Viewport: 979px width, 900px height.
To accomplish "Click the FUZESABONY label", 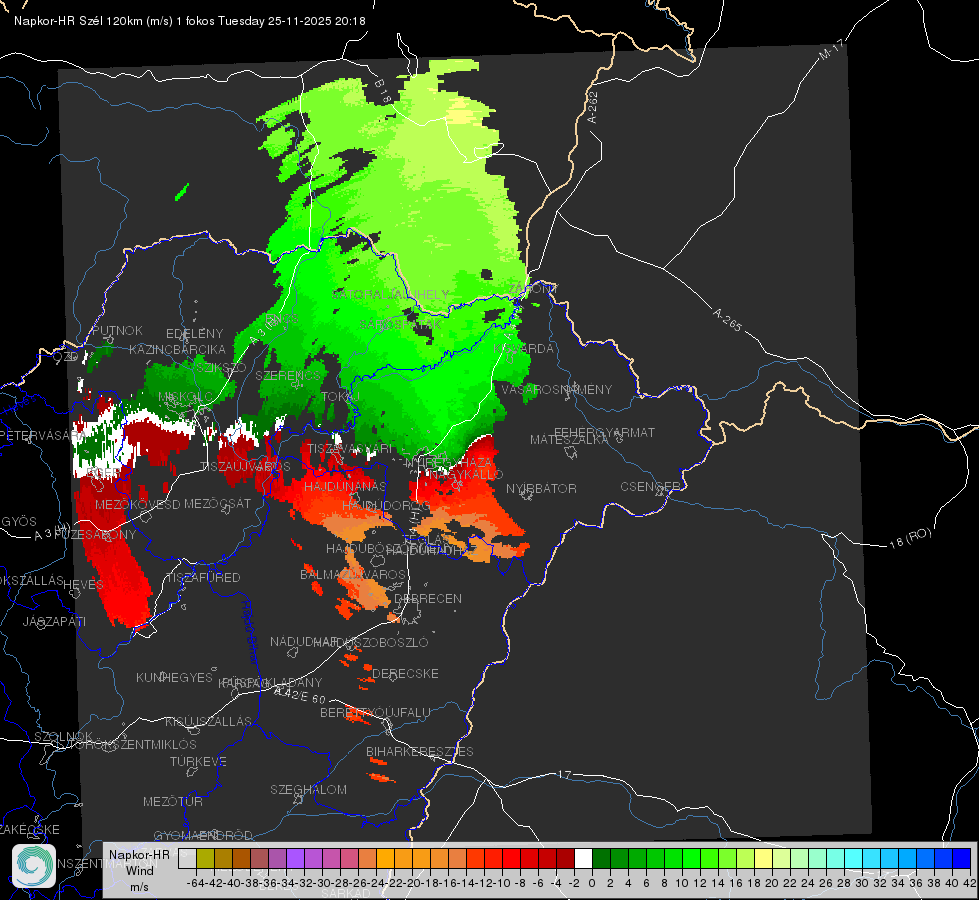I will (94, 535).
